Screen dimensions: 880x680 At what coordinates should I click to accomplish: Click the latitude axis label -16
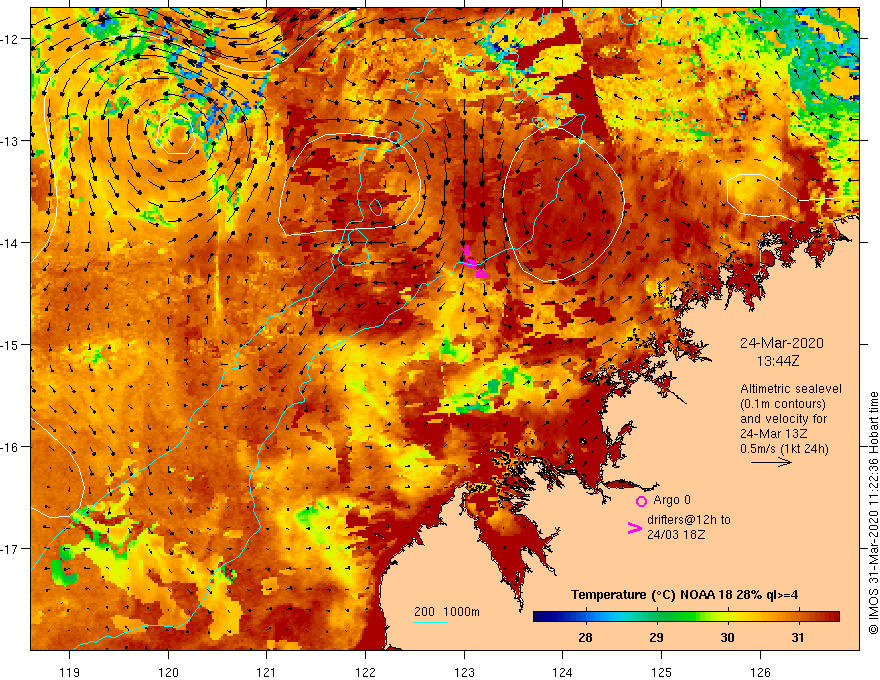(x=11, y=447)
